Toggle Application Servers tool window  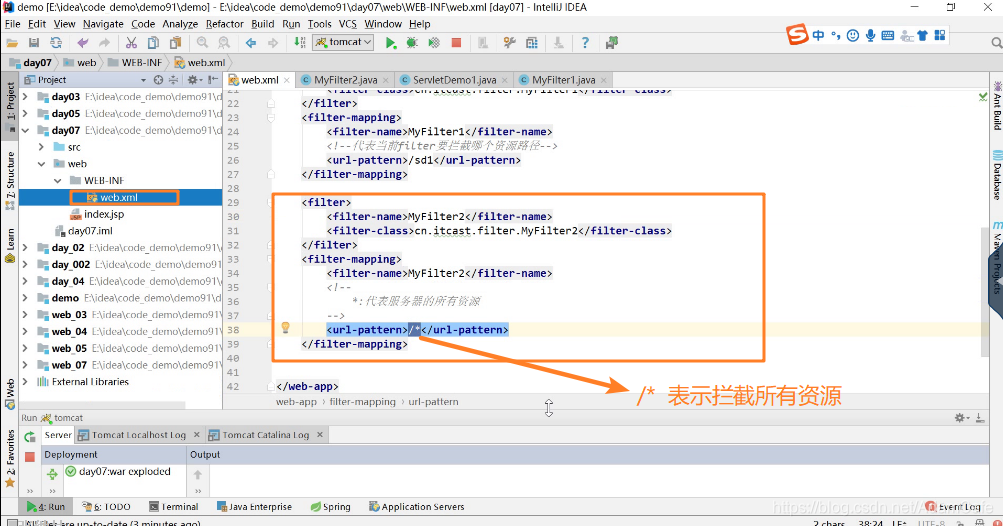416,506
